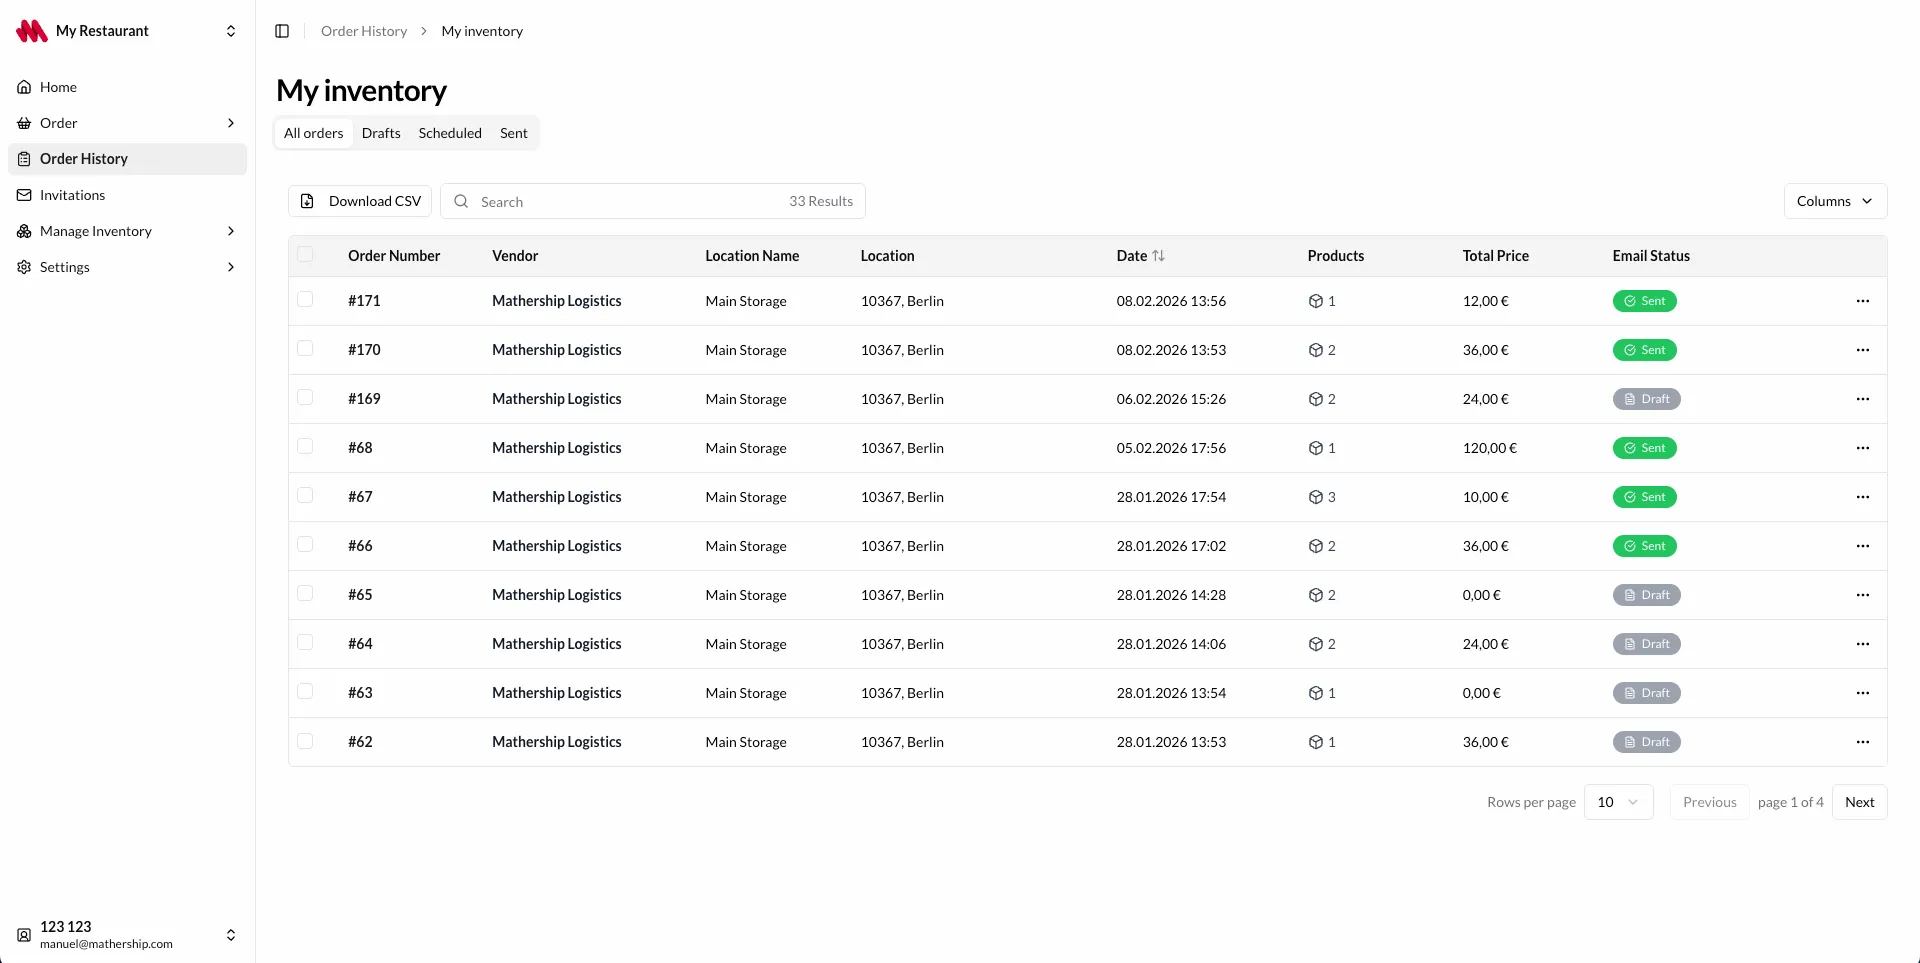
Task: Open user account menu for manuel@mathership.com
Action: [x=127, y=935]
